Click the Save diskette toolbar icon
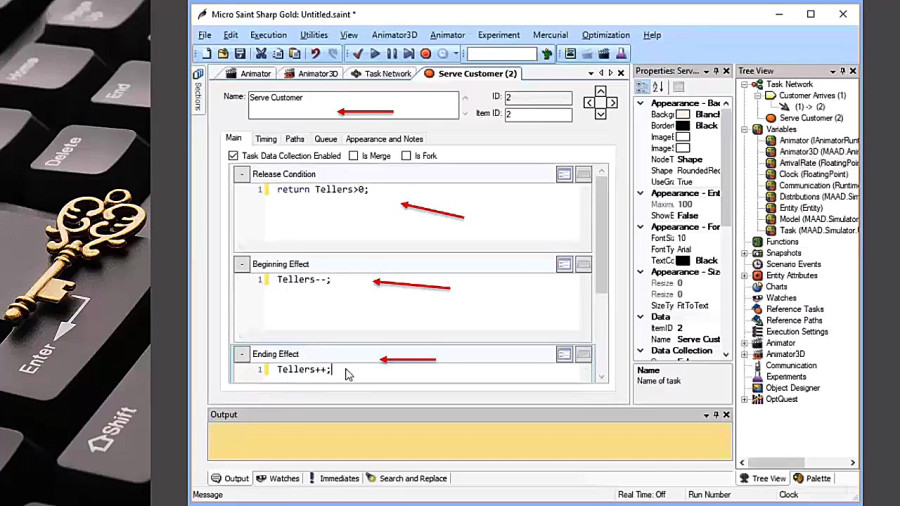 [240, 54]
